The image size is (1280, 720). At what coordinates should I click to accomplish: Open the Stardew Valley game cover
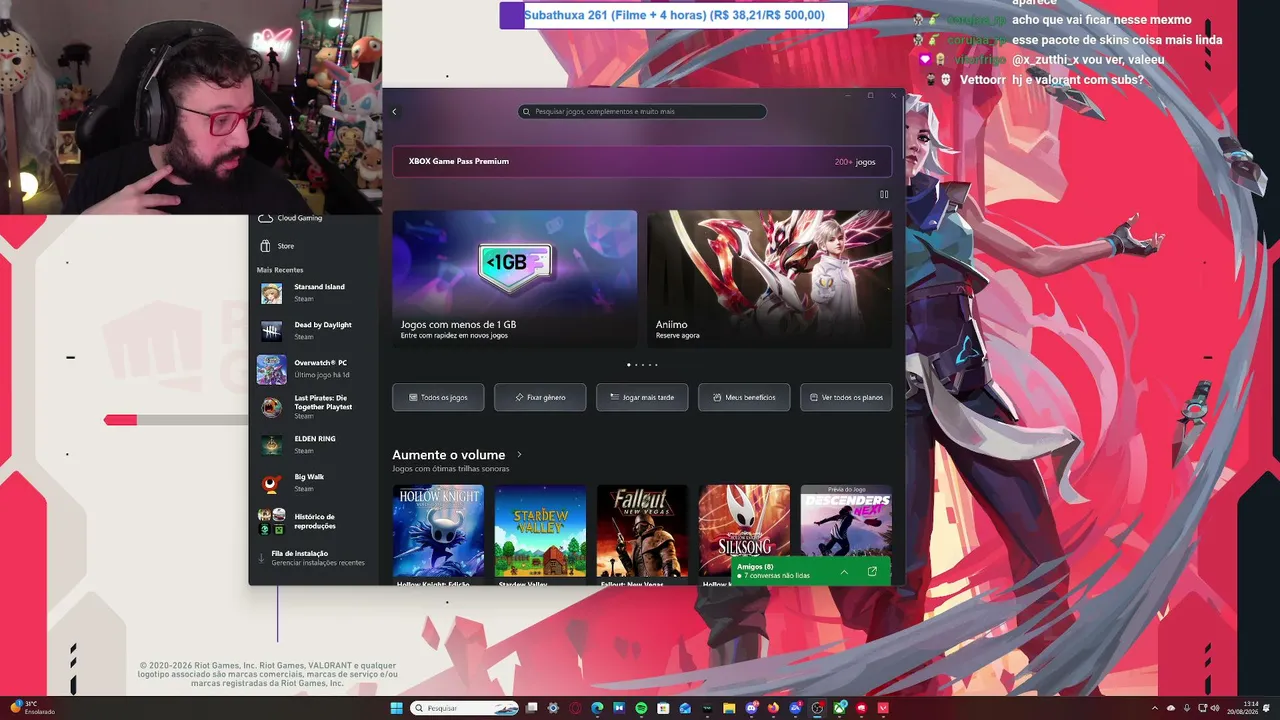540,531
